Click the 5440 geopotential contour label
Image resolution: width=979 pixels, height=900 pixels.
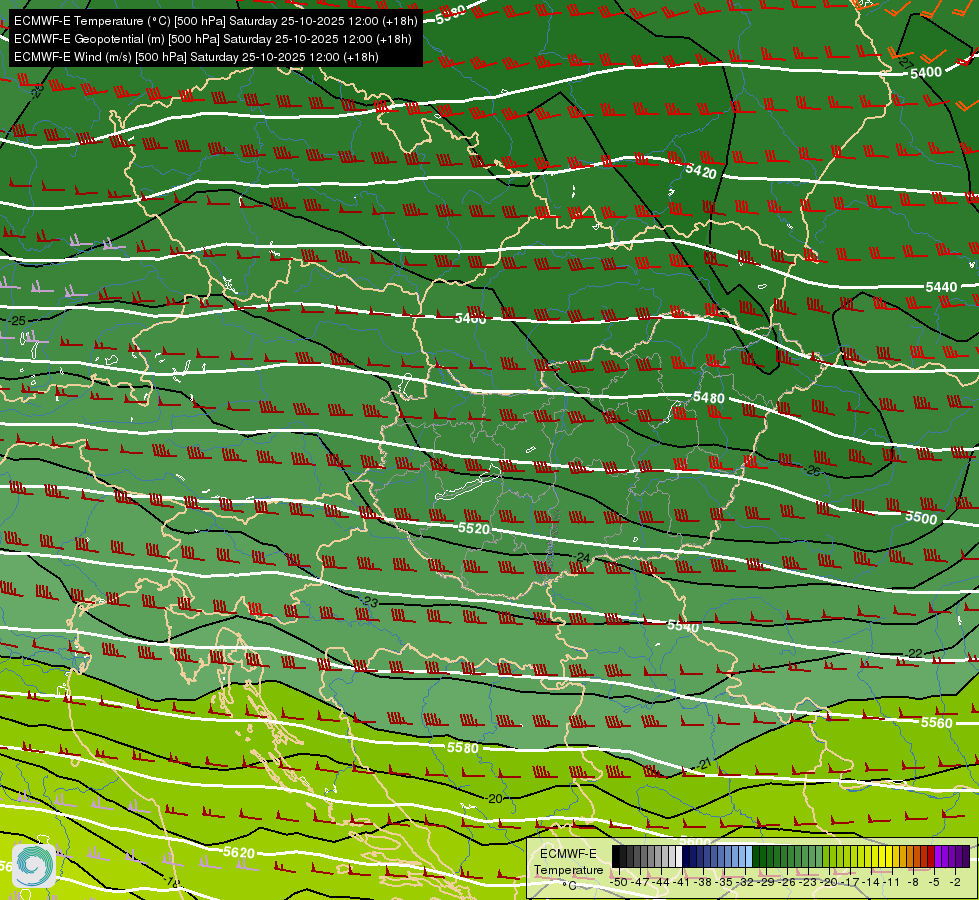(941, 287)
